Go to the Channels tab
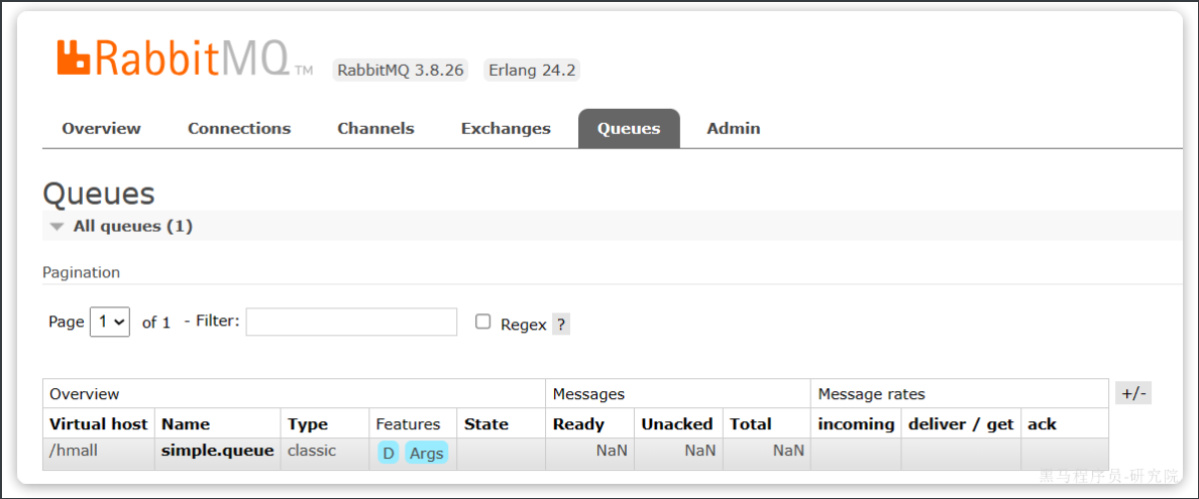This screenshot has width=1199, height=499. pos(375,128)
